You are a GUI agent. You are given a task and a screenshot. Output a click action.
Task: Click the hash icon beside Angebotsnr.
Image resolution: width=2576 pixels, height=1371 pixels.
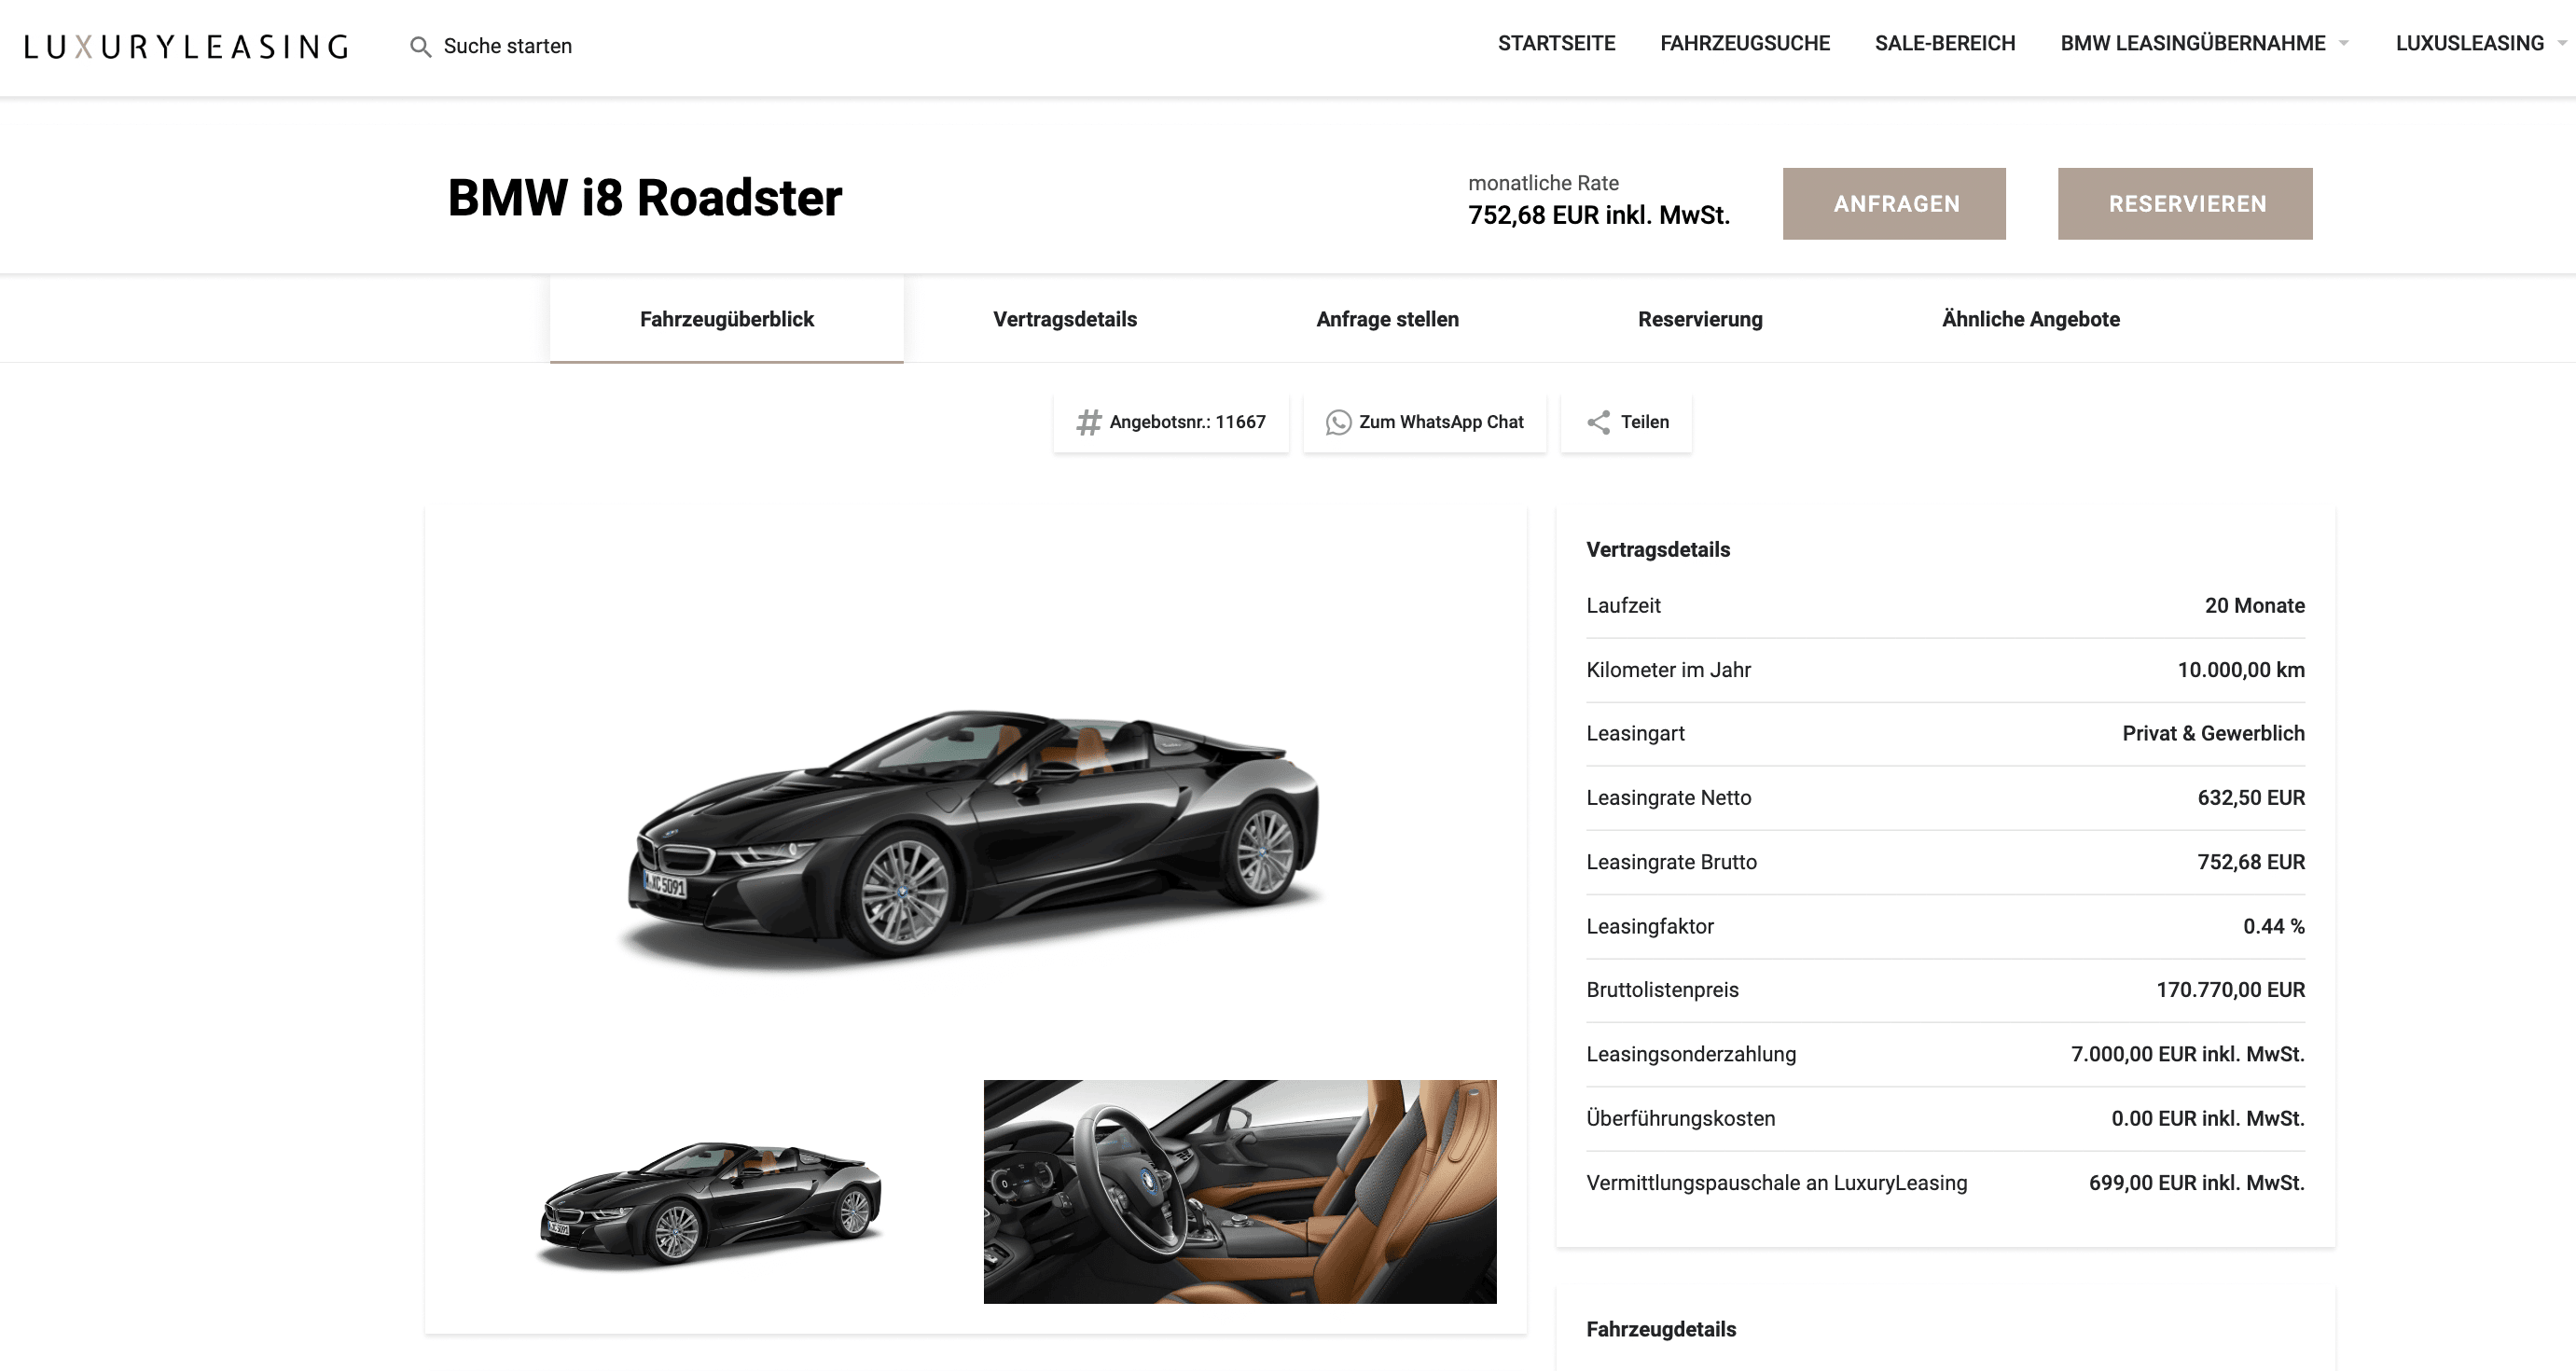click(1088, 422)
